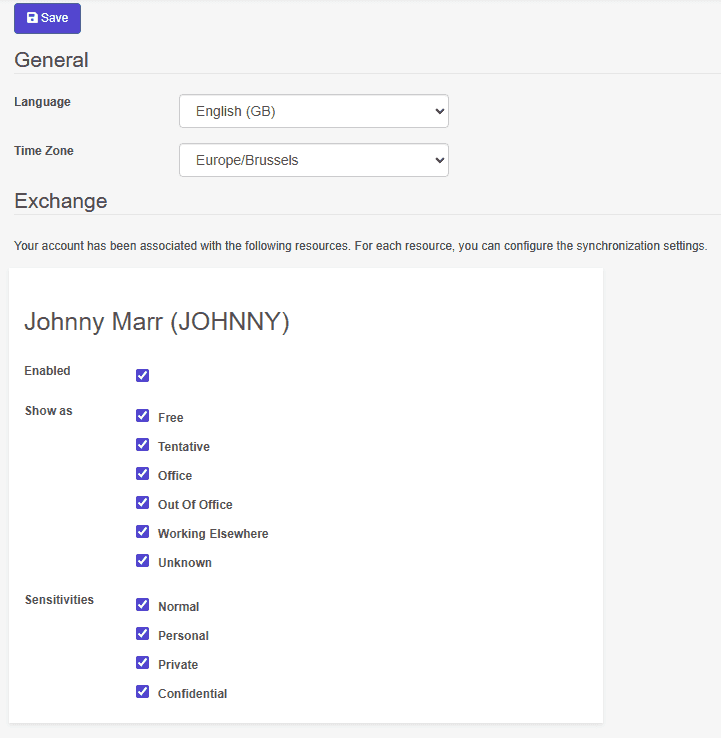
Task: Click the General section heading
Action: click(x=51, y=60)
